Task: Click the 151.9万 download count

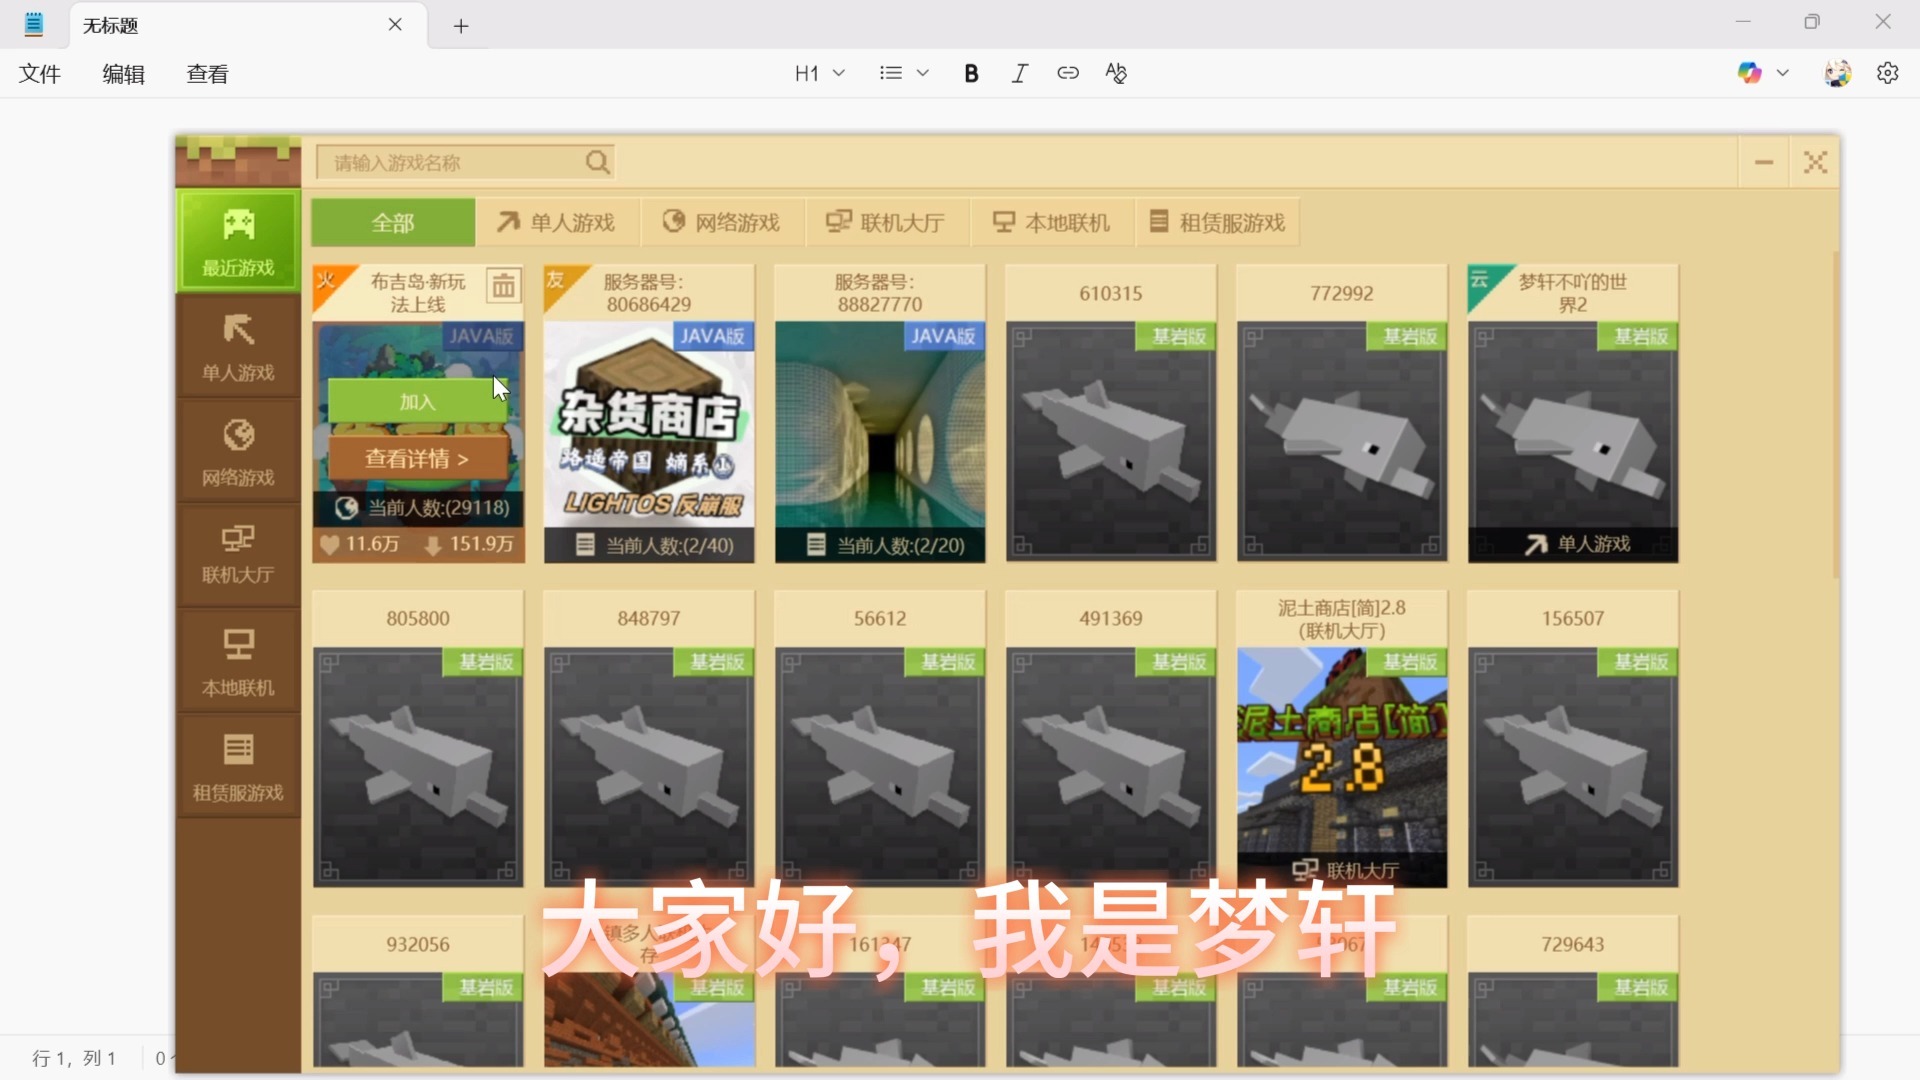Action: click(x=470, y=544)
